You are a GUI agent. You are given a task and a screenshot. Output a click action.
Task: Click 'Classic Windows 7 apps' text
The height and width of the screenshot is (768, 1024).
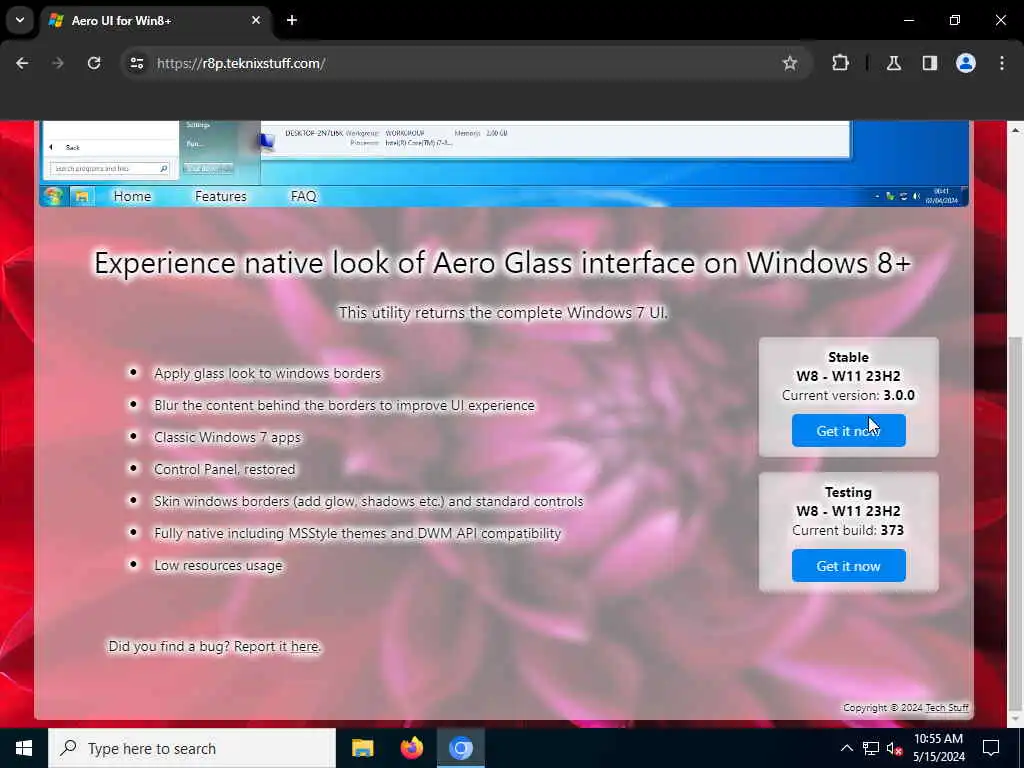click(x=227, y=438)
